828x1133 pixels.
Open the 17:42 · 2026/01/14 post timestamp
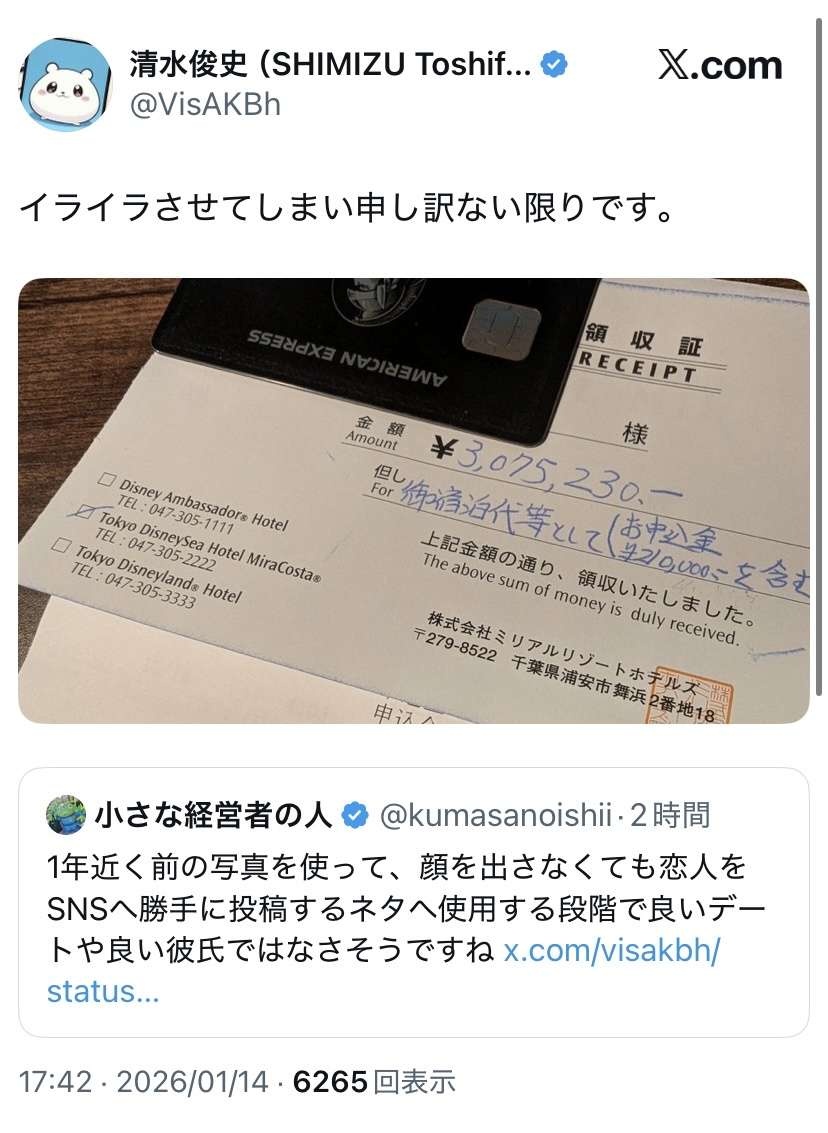point(144,1082)
